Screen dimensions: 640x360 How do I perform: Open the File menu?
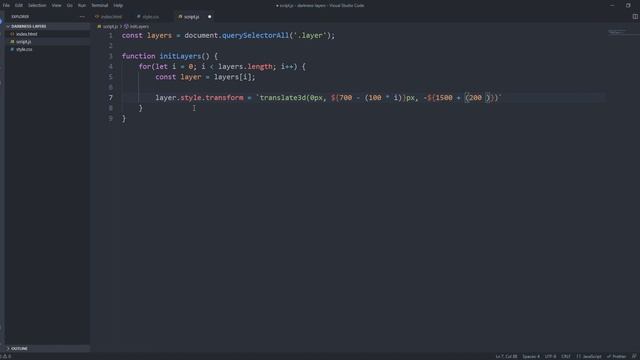tap(6, 5)
